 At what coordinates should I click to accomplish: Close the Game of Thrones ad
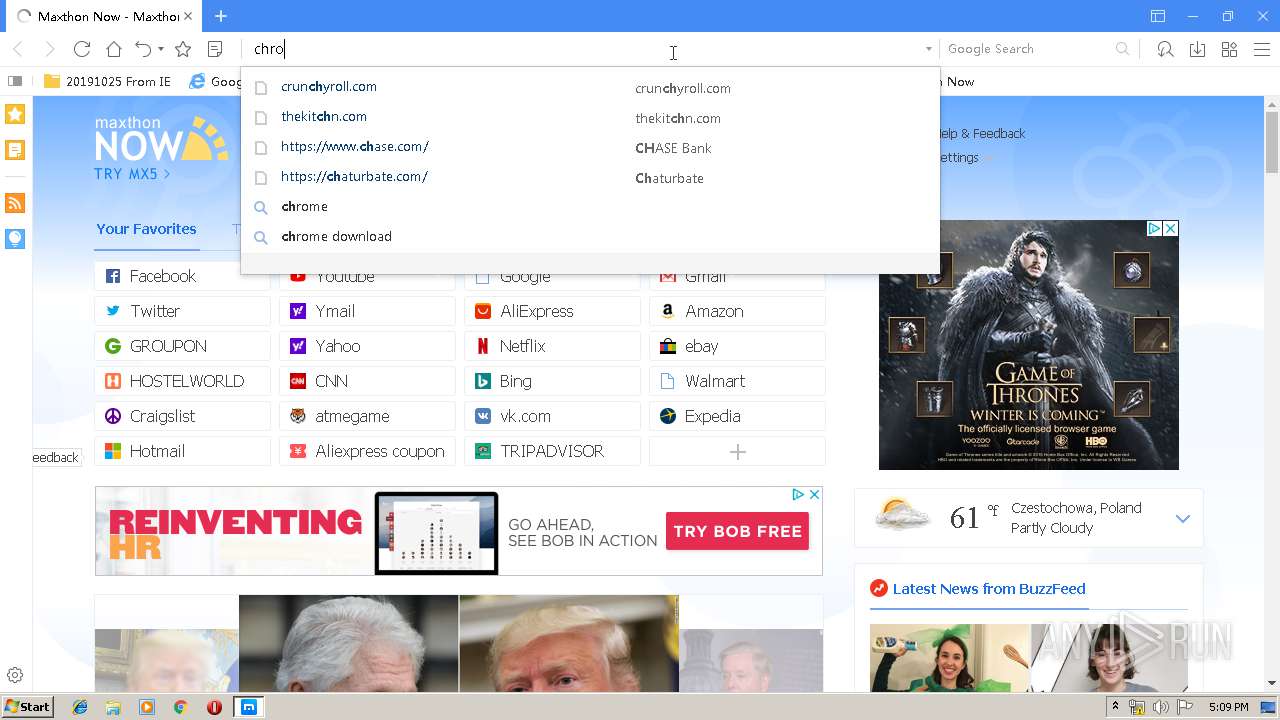click(1170, 228)
